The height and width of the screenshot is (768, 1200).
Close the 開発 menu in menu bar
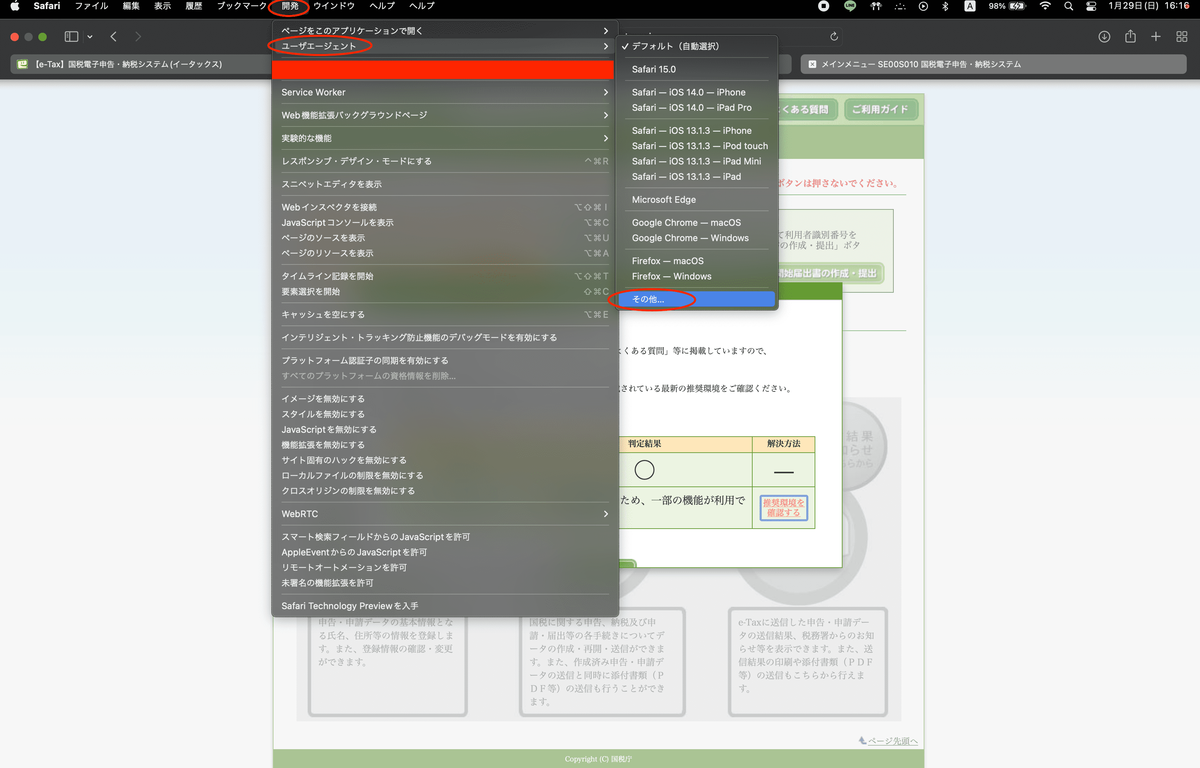coord(289,6)
